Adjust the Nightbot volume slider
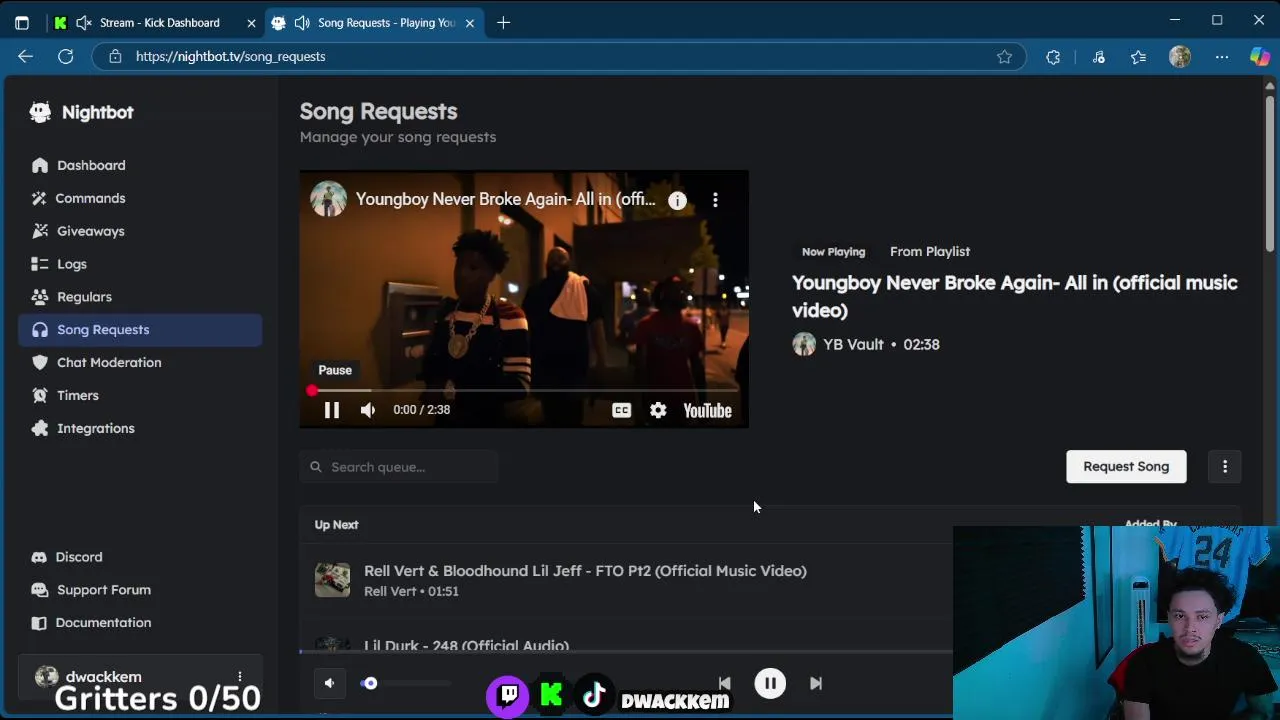Image resolution: width=1280 pixels, height=720 pixels. pos(405,683)
